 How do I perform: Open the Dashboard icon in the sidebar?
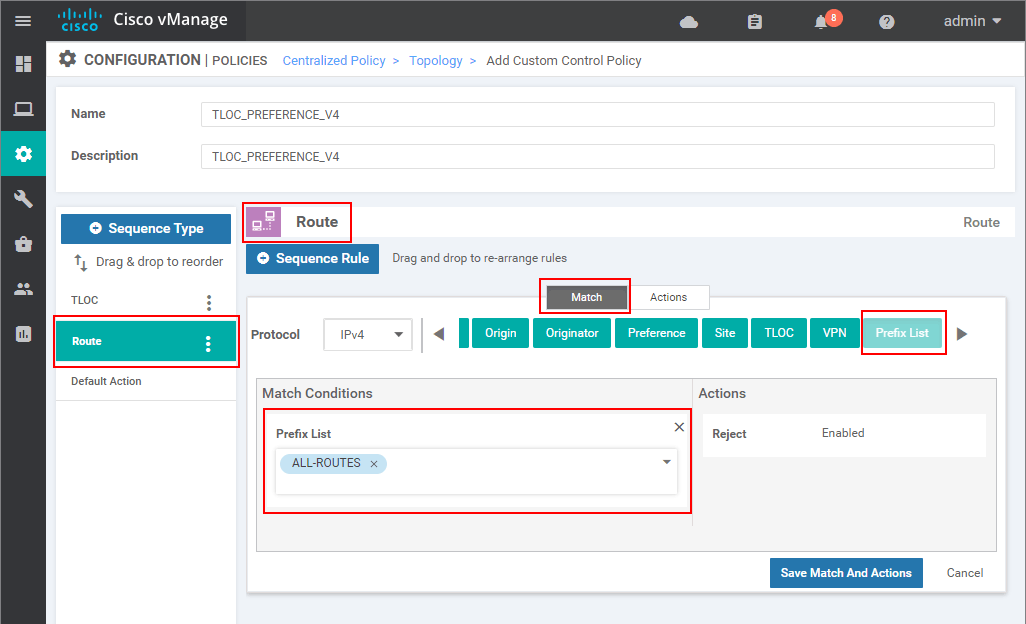[x=22, y=64]
